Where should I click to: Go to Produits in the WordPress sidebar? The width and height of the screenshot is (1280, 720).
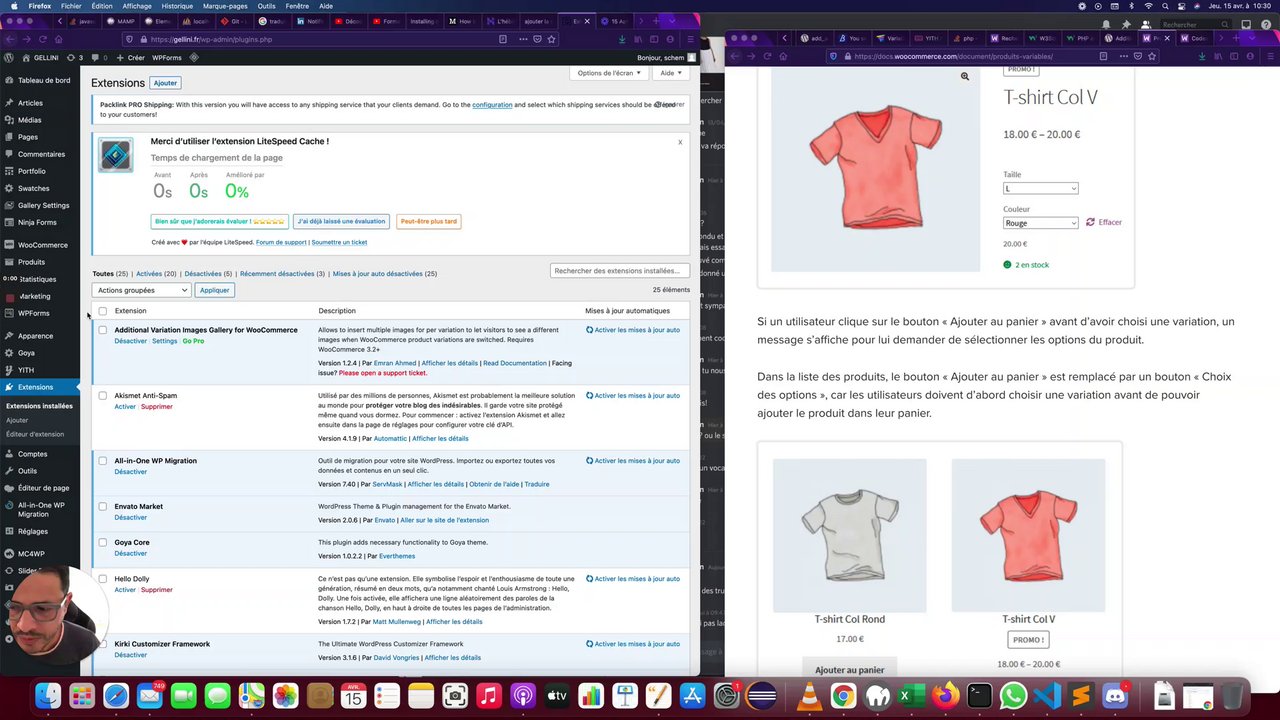31,262
